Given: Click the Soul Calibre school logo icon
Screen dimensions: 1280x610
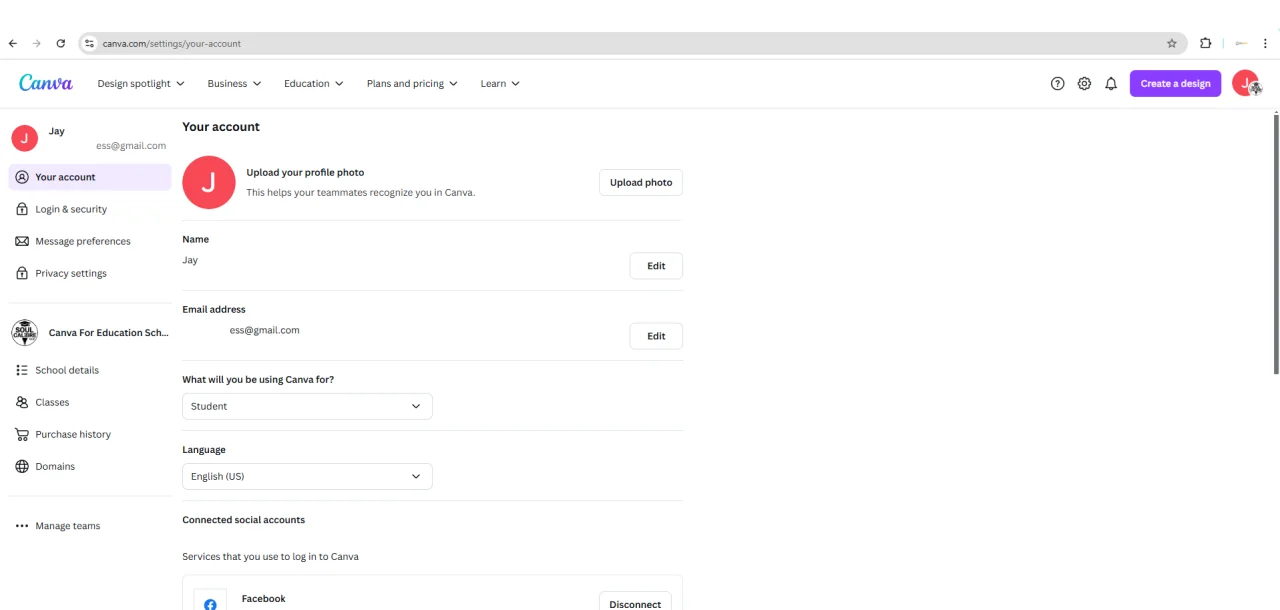Looking at the screenshot, I should (x=24, y=332).
